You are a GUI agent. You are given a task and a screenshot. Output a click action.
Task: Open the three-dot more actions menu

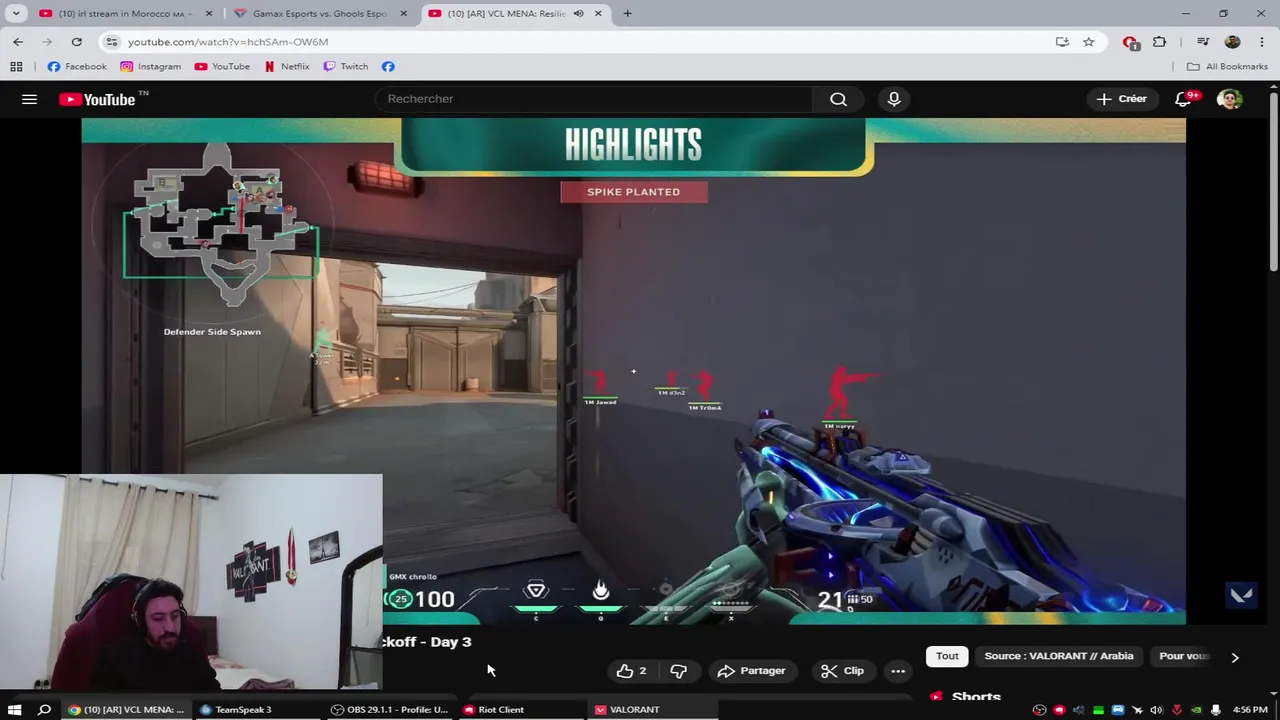898,671
